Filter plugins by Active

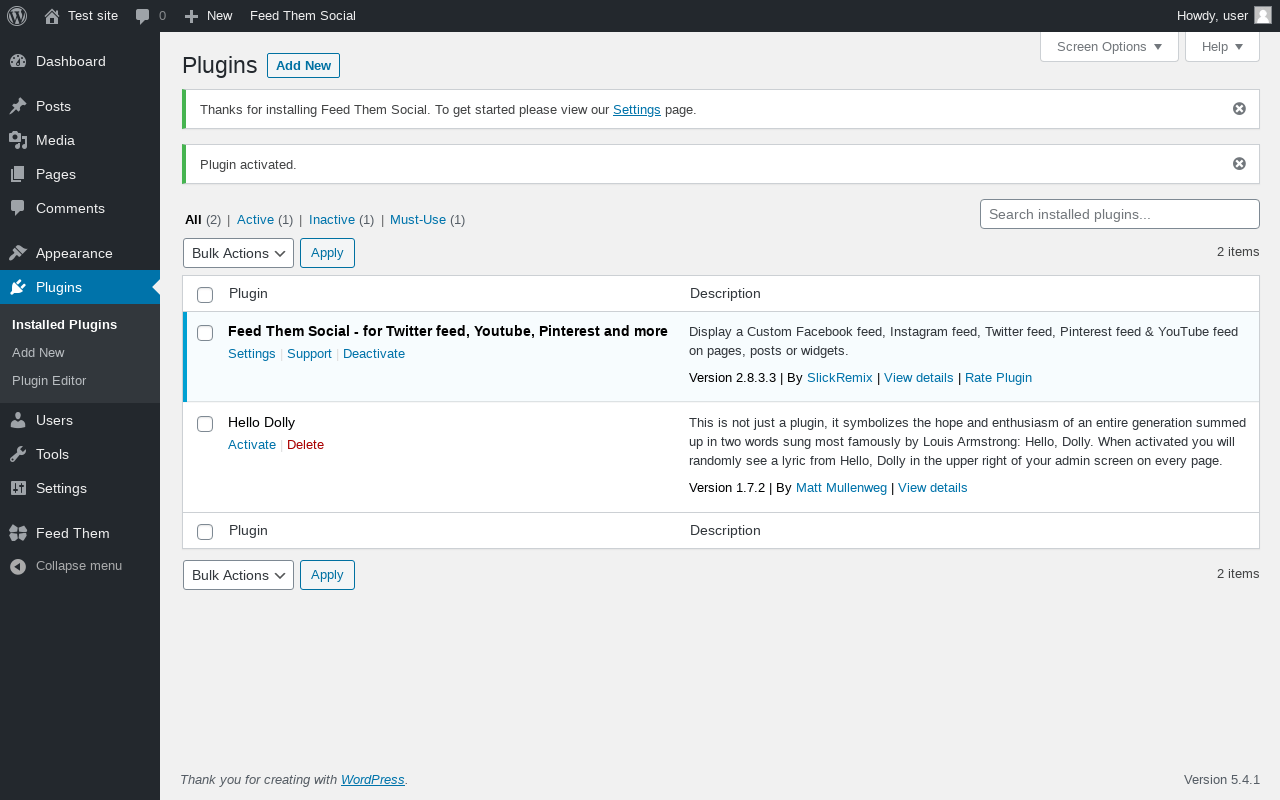click(x=255, y=220)
